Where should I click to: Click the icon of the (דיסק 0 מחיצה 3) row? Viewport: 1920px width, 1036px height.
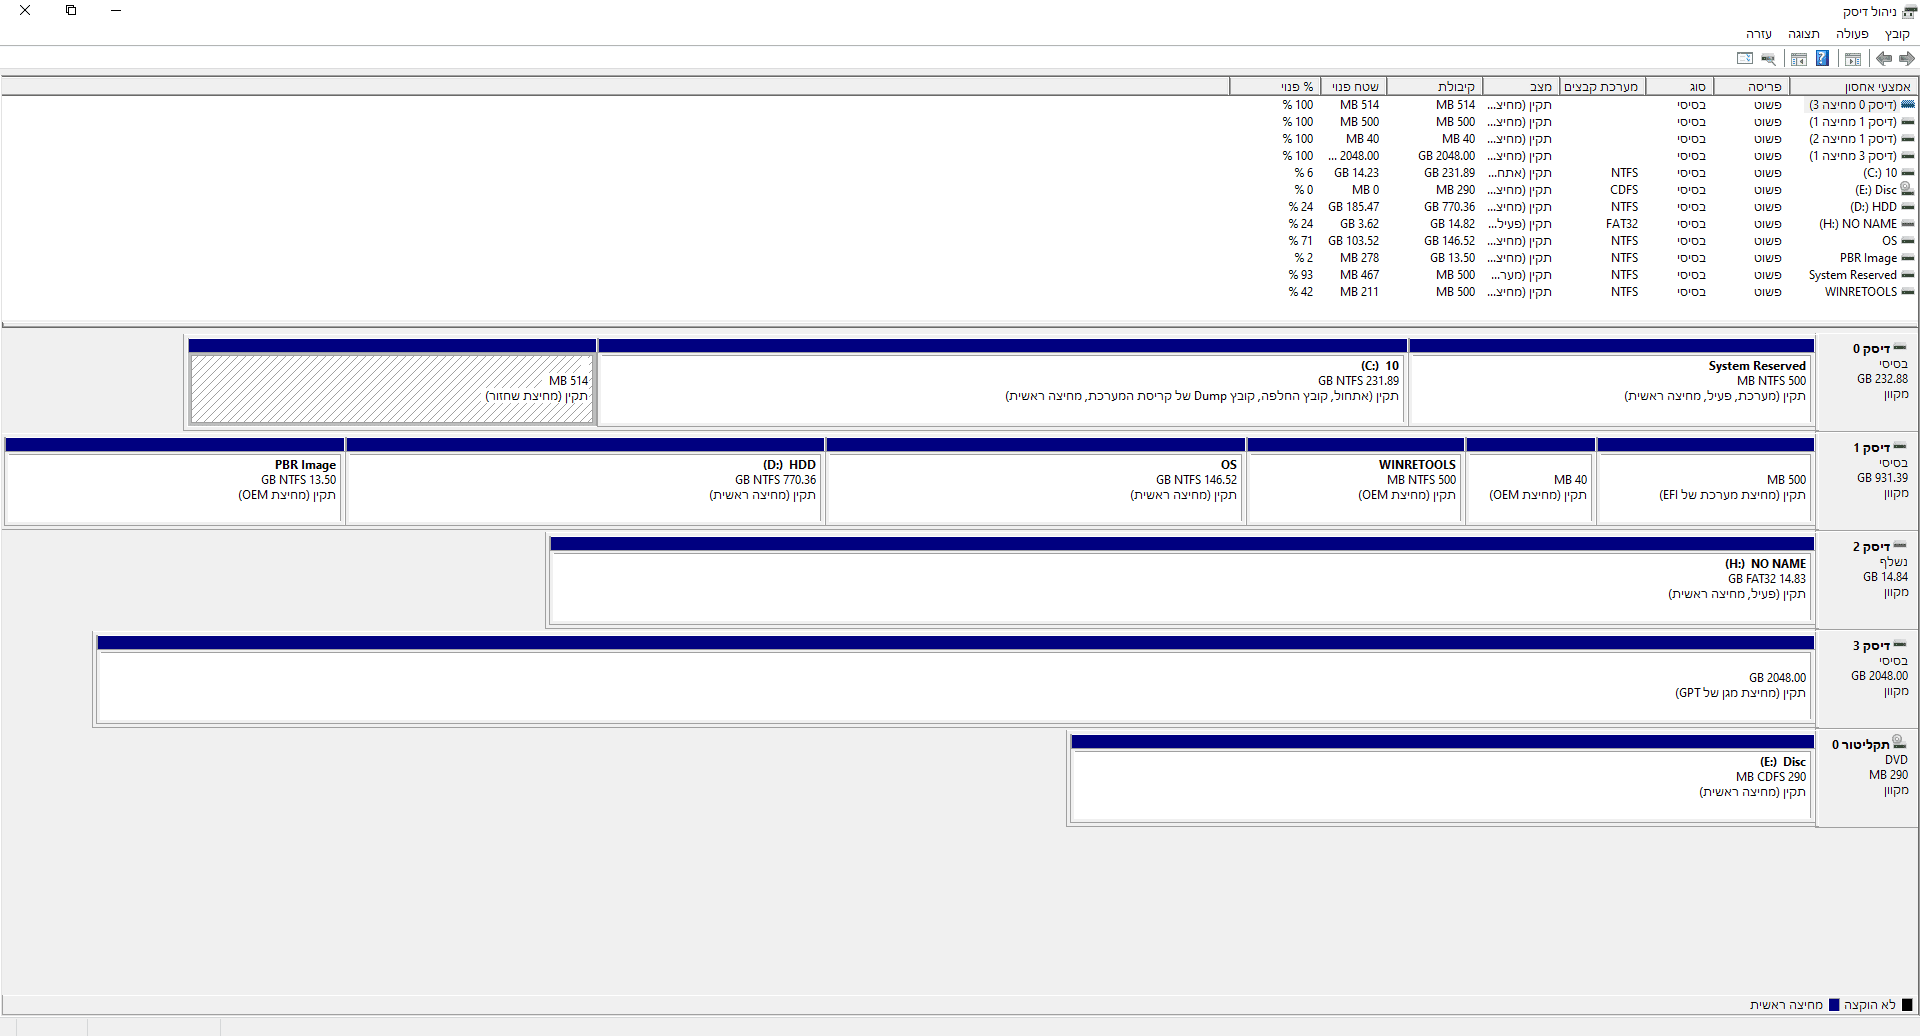1908,105
